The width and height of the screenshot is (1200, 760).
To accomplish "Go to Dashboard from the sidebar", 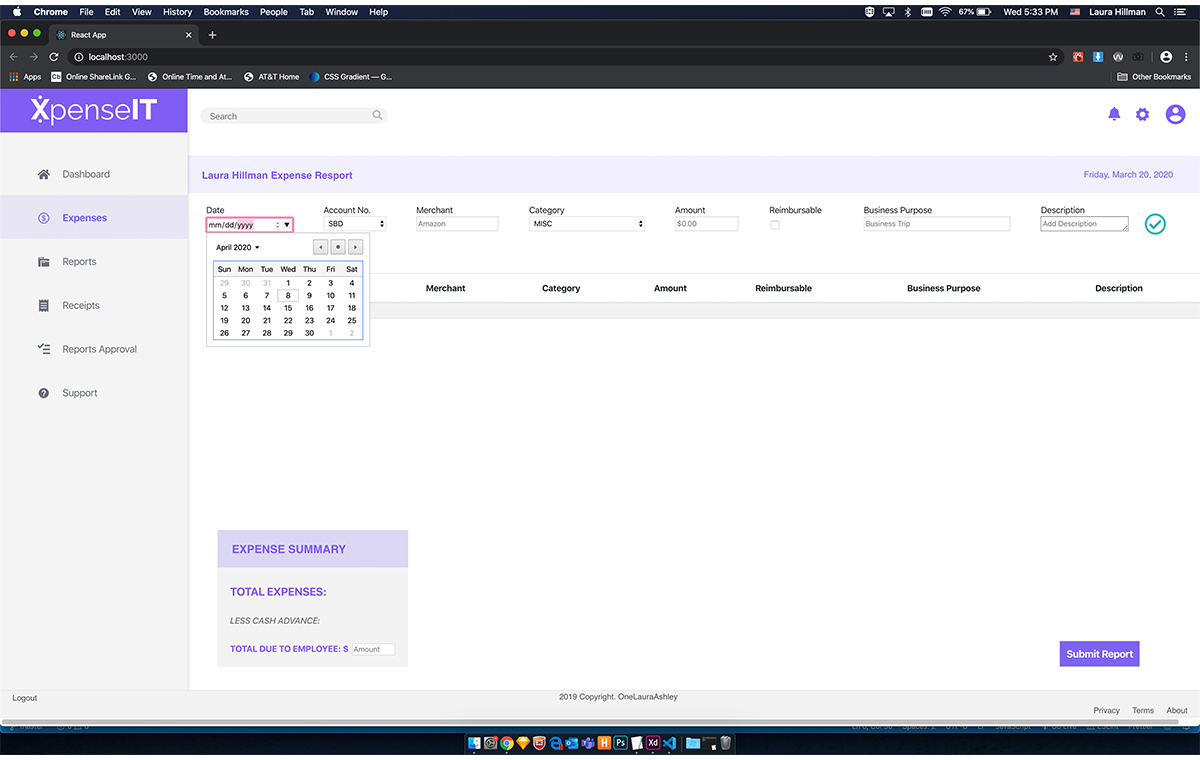I will (86, 174).
